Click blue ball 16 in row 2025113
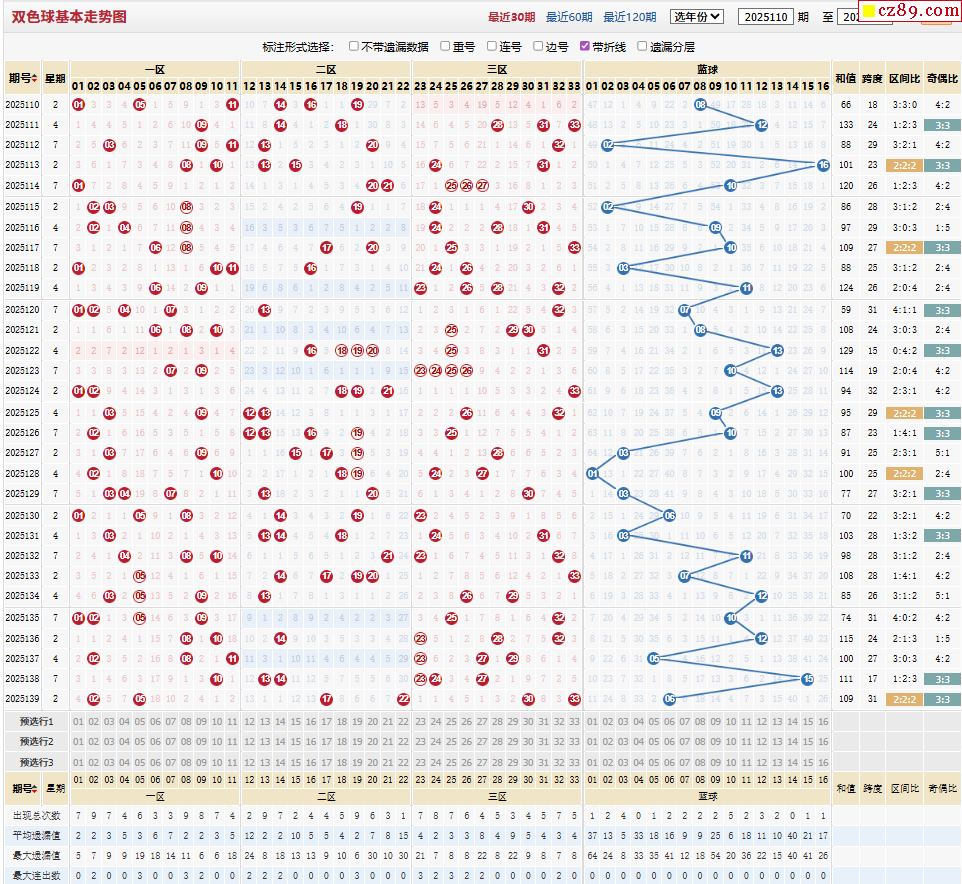The image size is (962, 884). [823, 165]
